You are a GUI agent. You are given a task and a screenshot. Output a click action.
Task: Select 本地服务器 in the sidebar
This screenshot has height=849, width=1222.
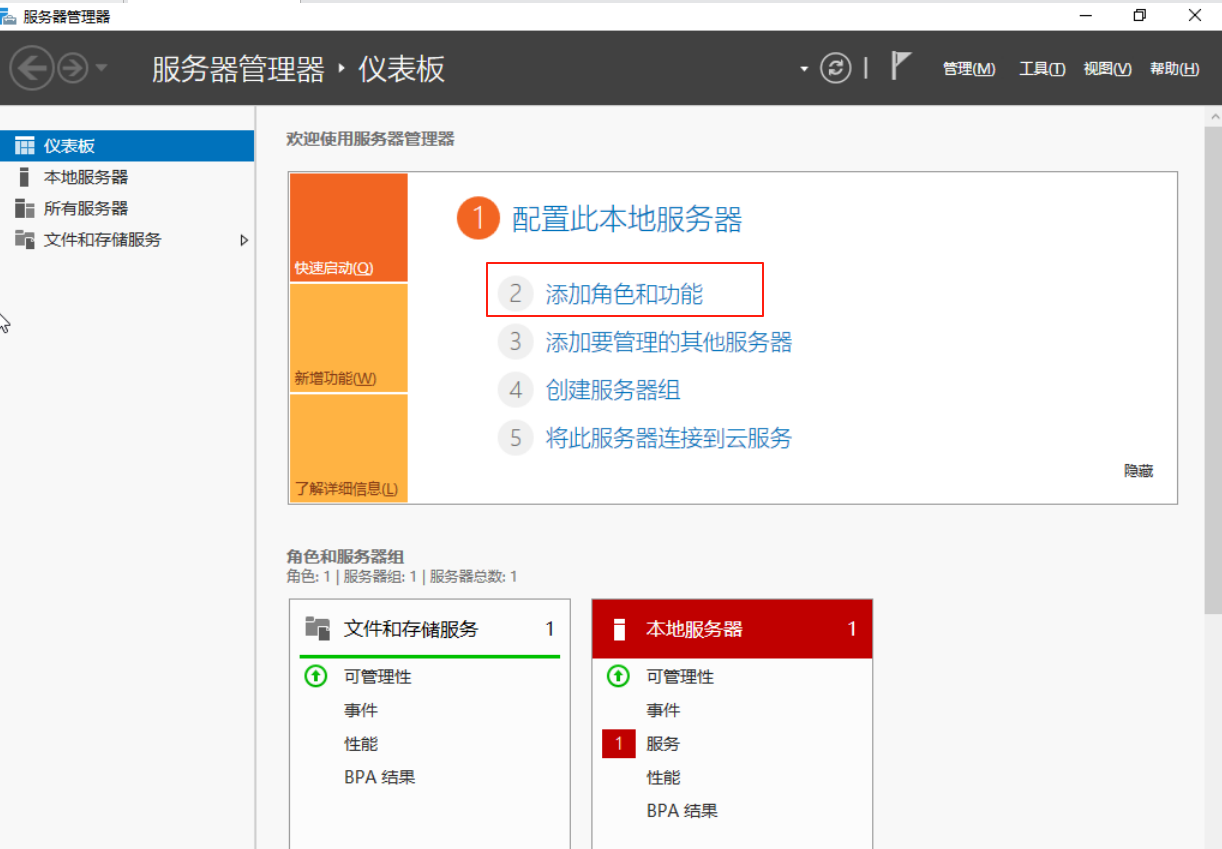[x=127, y=177]
